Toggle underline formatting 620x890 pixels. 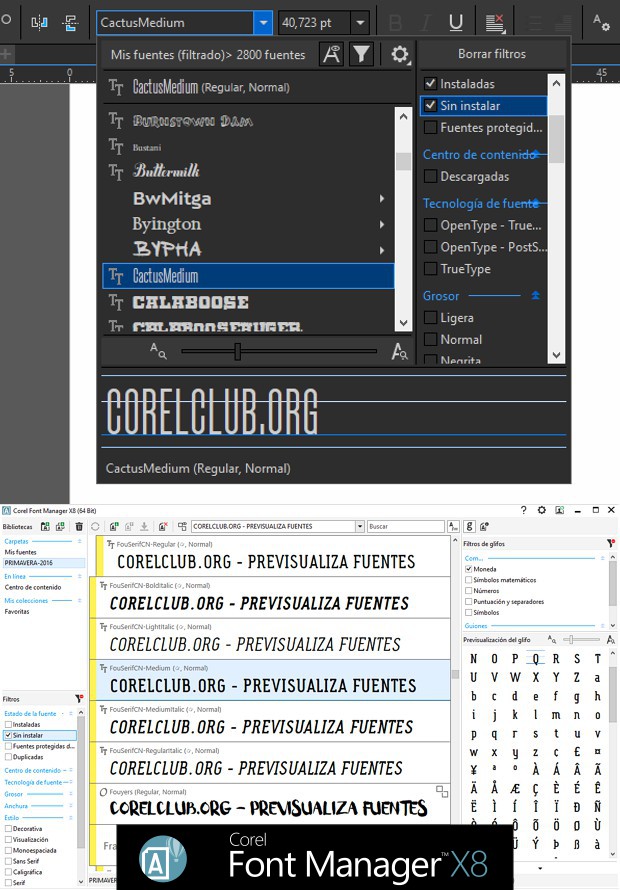pos(455,23)
